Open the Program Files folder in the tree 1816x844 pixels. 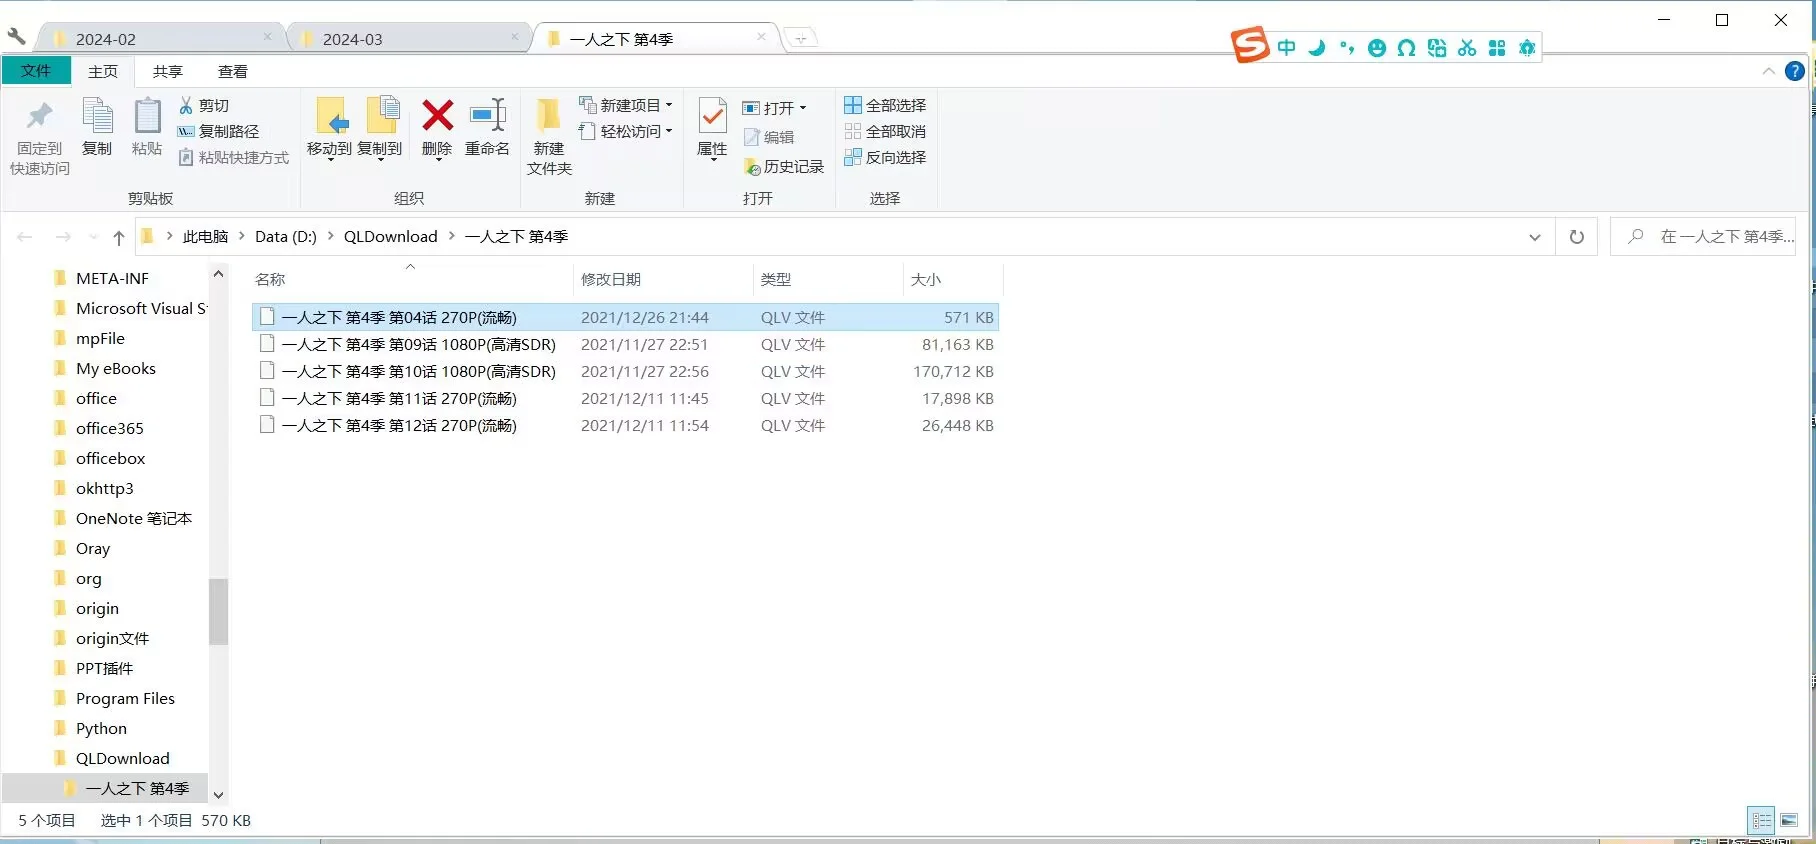tap(125, 698)
